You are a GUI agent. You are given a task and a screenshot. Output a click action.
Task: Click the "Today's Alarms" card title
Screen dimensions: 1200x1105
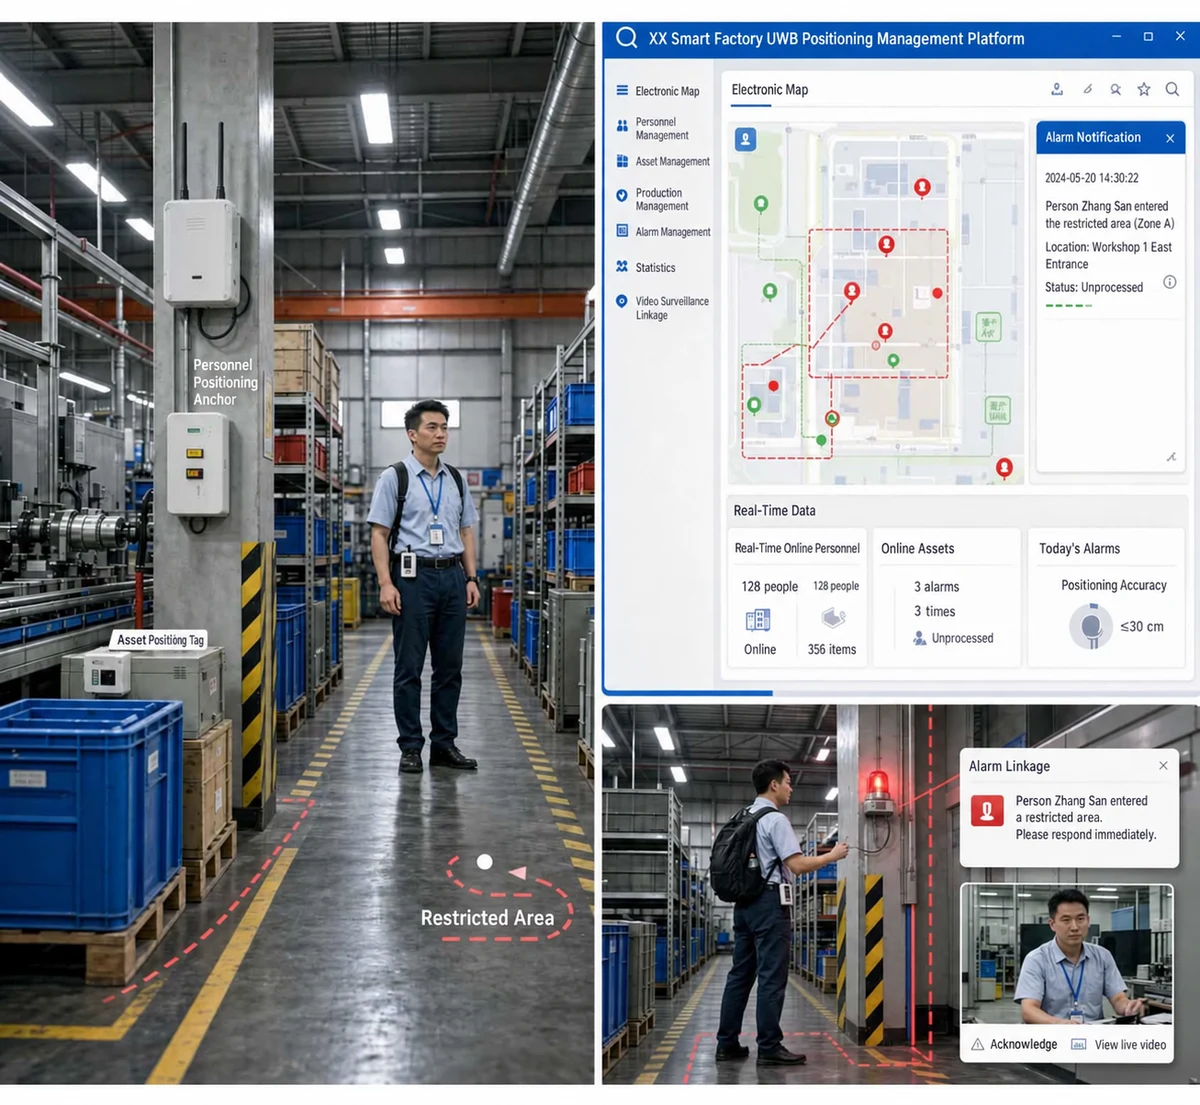click(x=1079, y=548)
